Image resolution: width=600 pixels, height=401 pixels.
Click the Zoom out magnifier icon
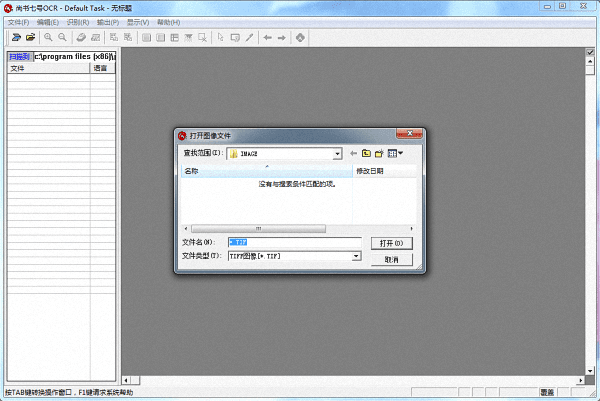click(x=62, y=37)
